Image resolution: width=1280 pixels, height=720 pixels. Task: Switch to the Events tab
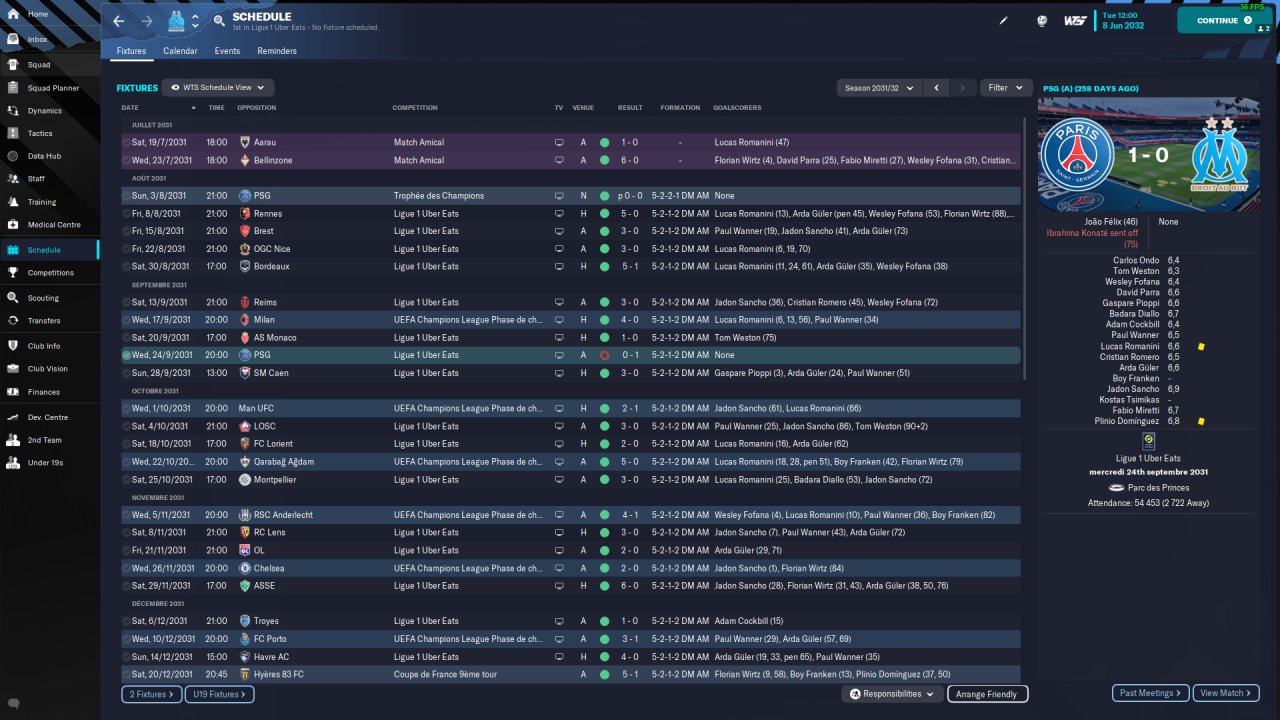coord(227,51)
